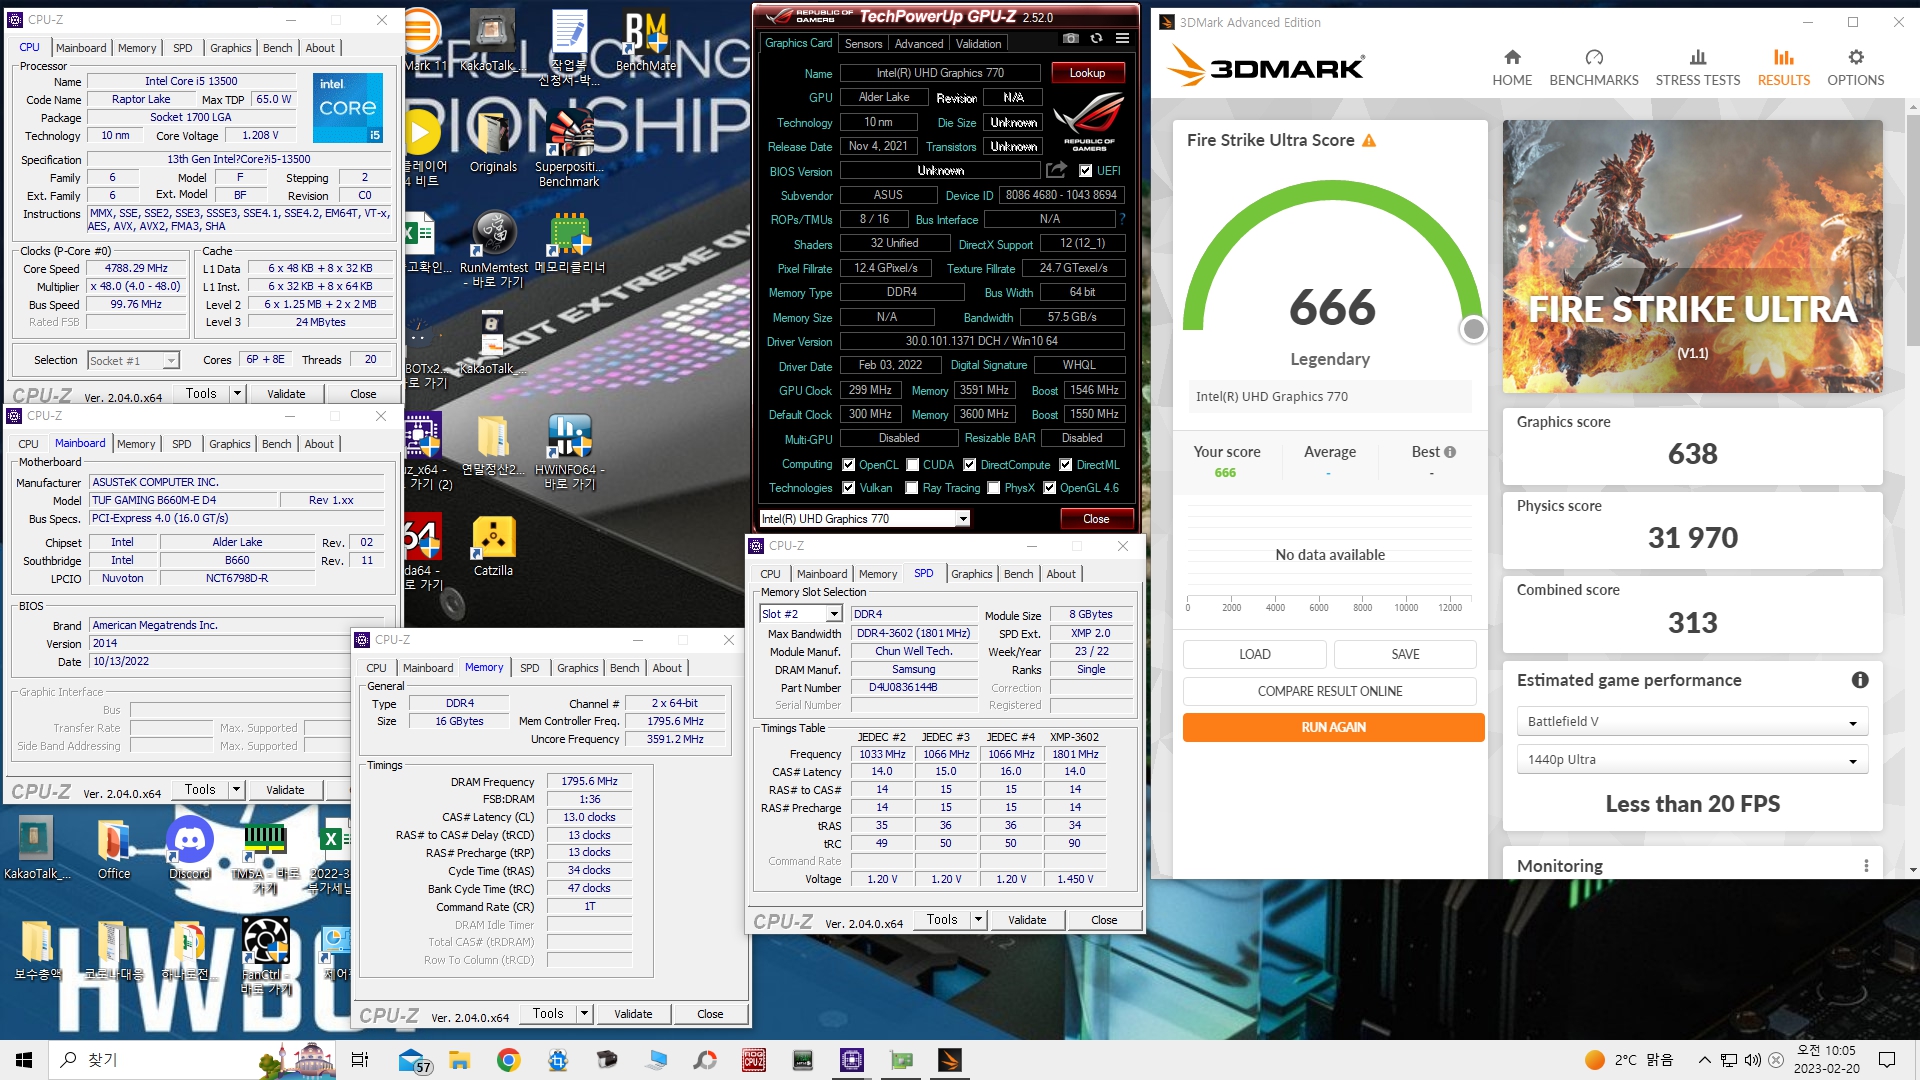Open the Battlefield V game dropdown
This screenshot has width=1920, height=1080.
pyautogui.click(x=1692, y=722)
